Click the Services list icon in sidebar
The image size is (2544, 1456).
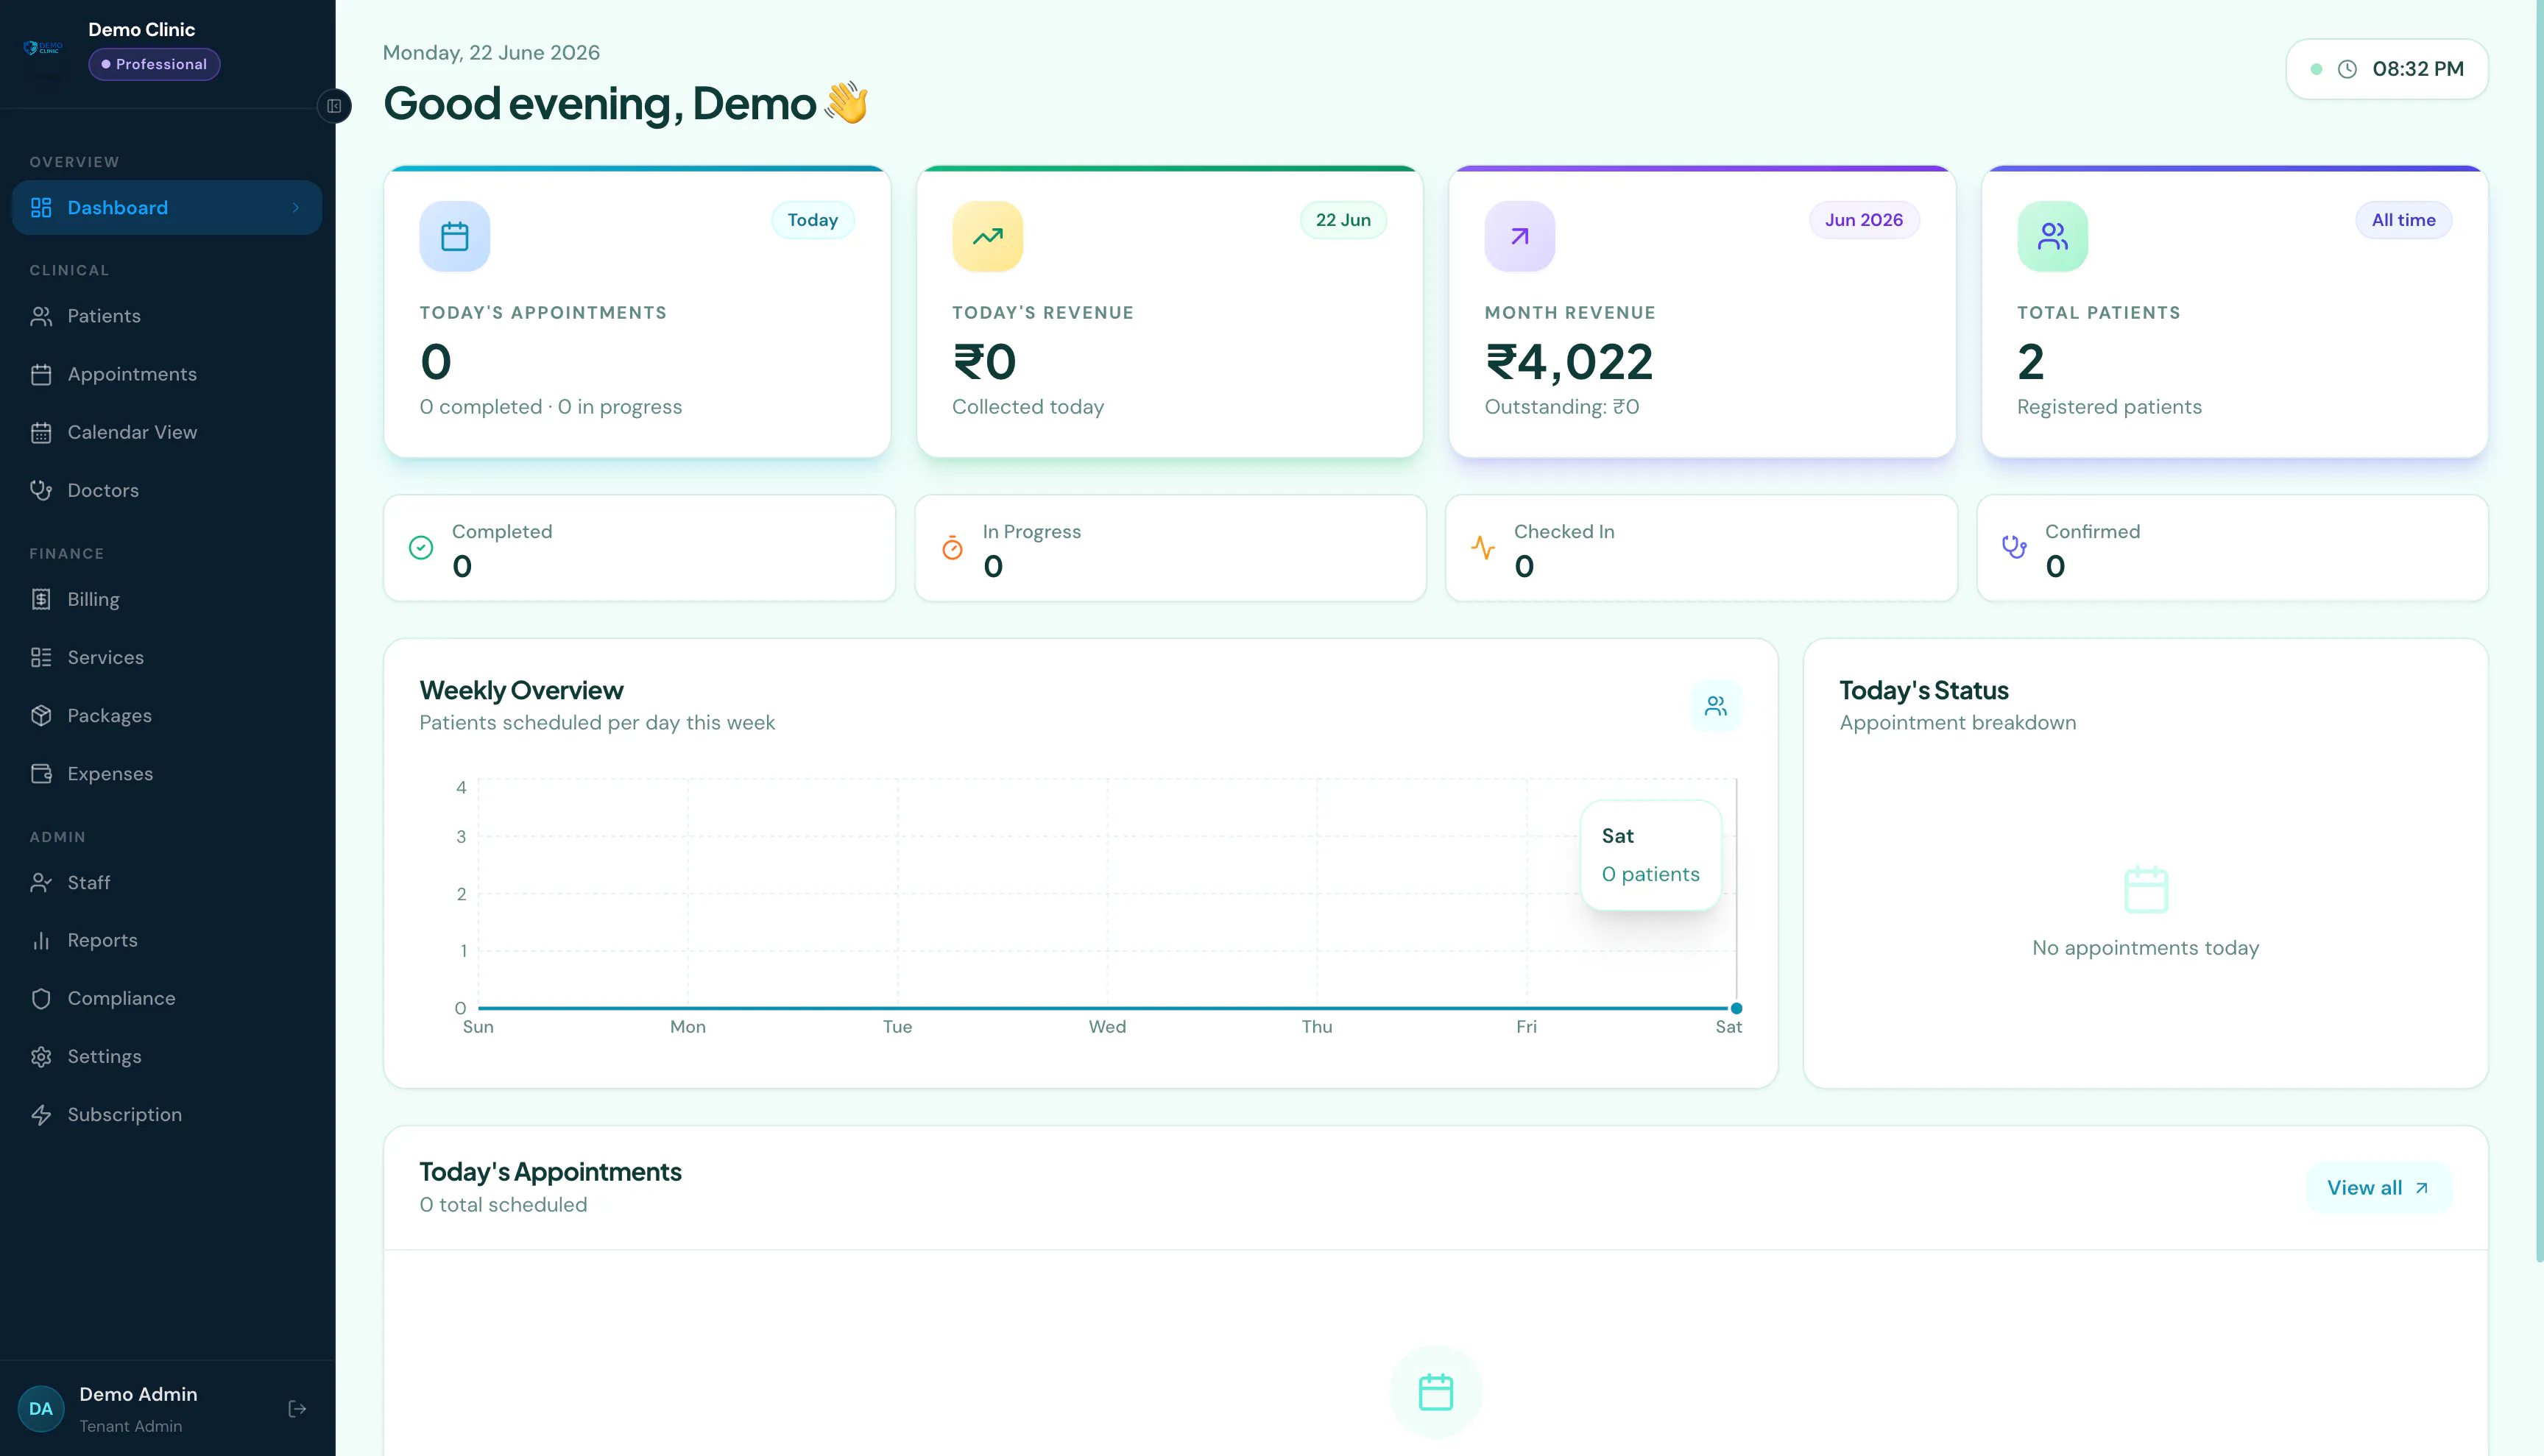pyautogui.click(x=41, y=657)
